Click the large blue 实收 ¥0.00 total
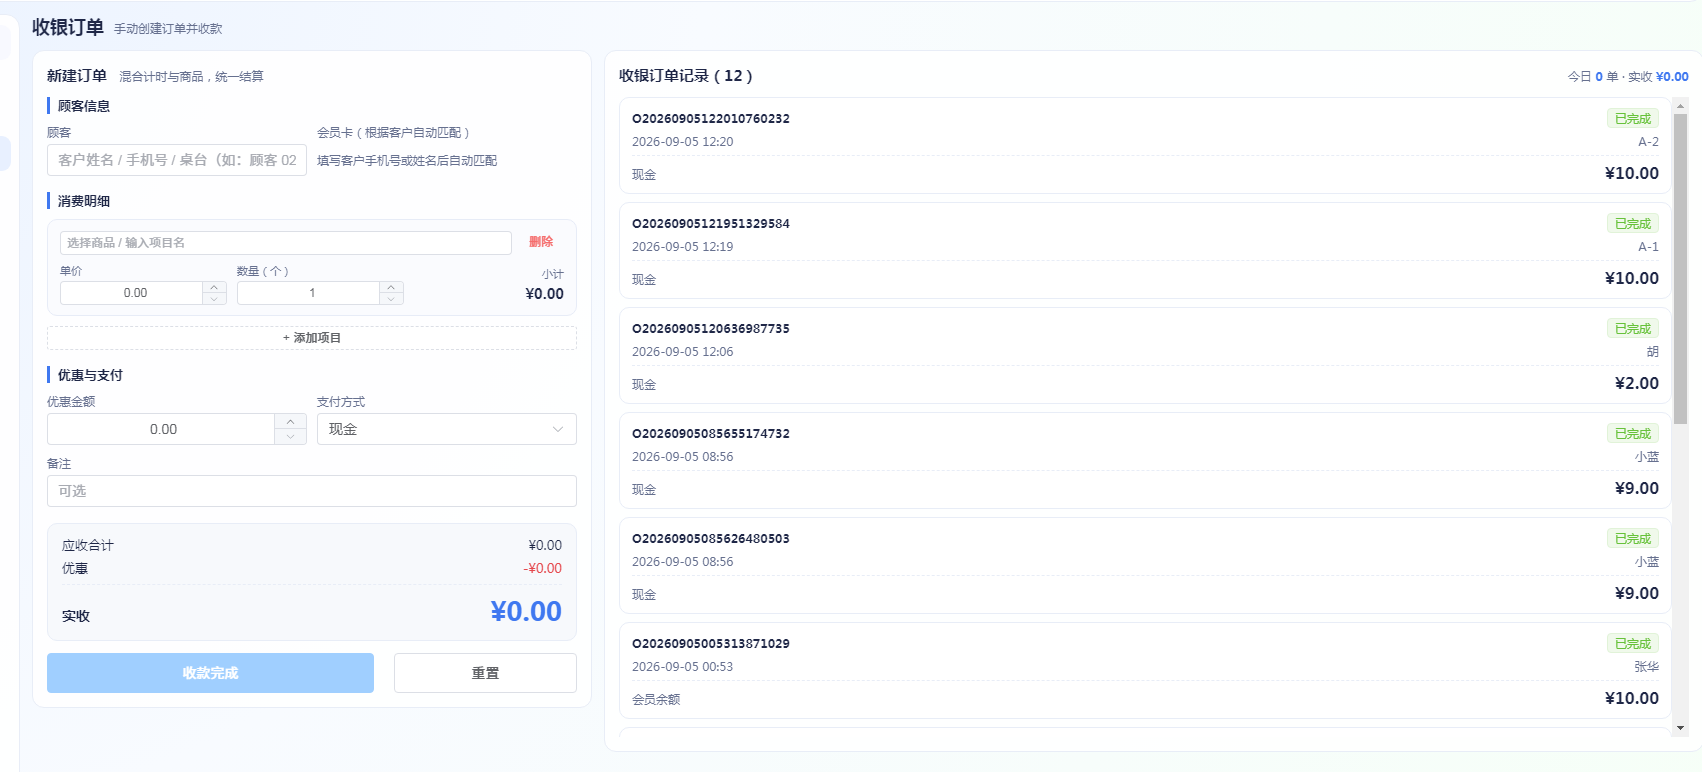This screenshot has height=772, width=1702. click(x=526, y=611)
